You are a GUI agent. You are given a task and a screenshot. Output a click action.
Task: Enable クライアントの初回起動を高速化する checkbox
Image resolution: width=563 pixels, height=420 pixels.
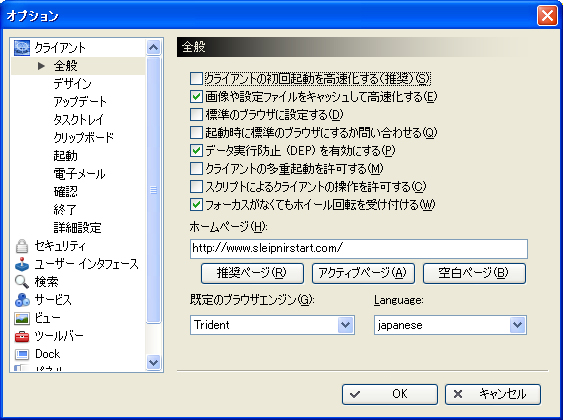pos(196,79)
